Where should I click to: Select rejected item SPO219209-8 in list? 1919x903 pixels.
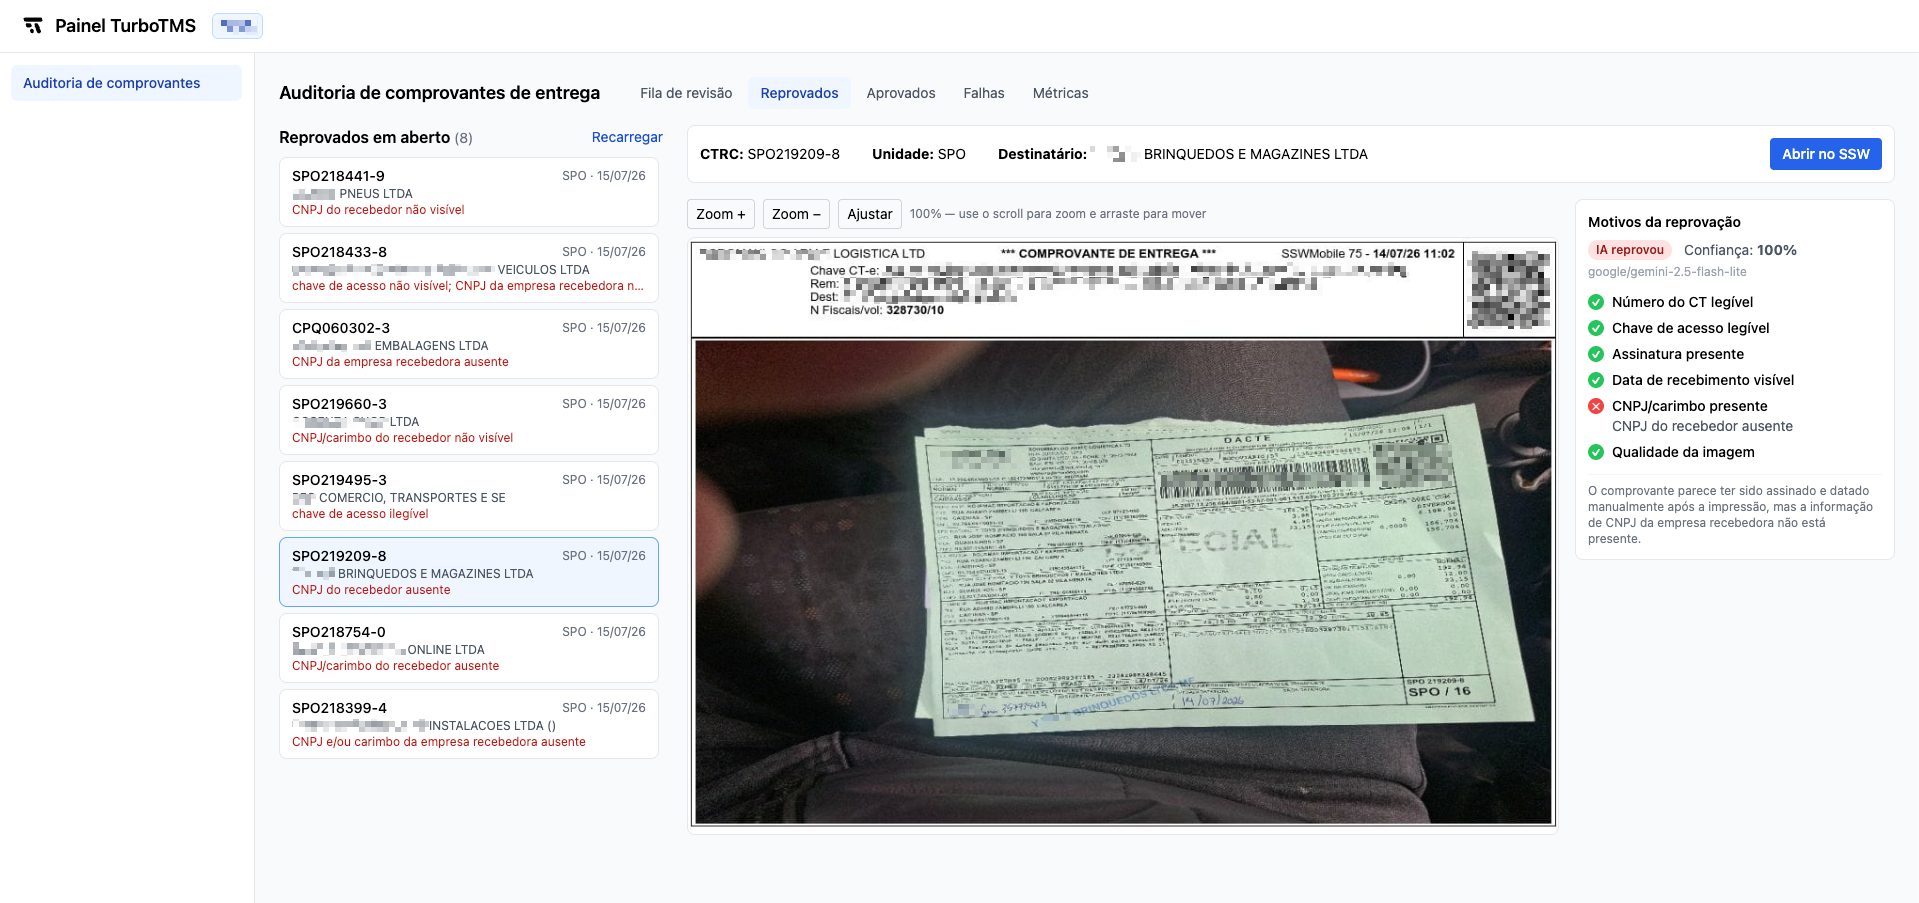click(x=469, y=572)
